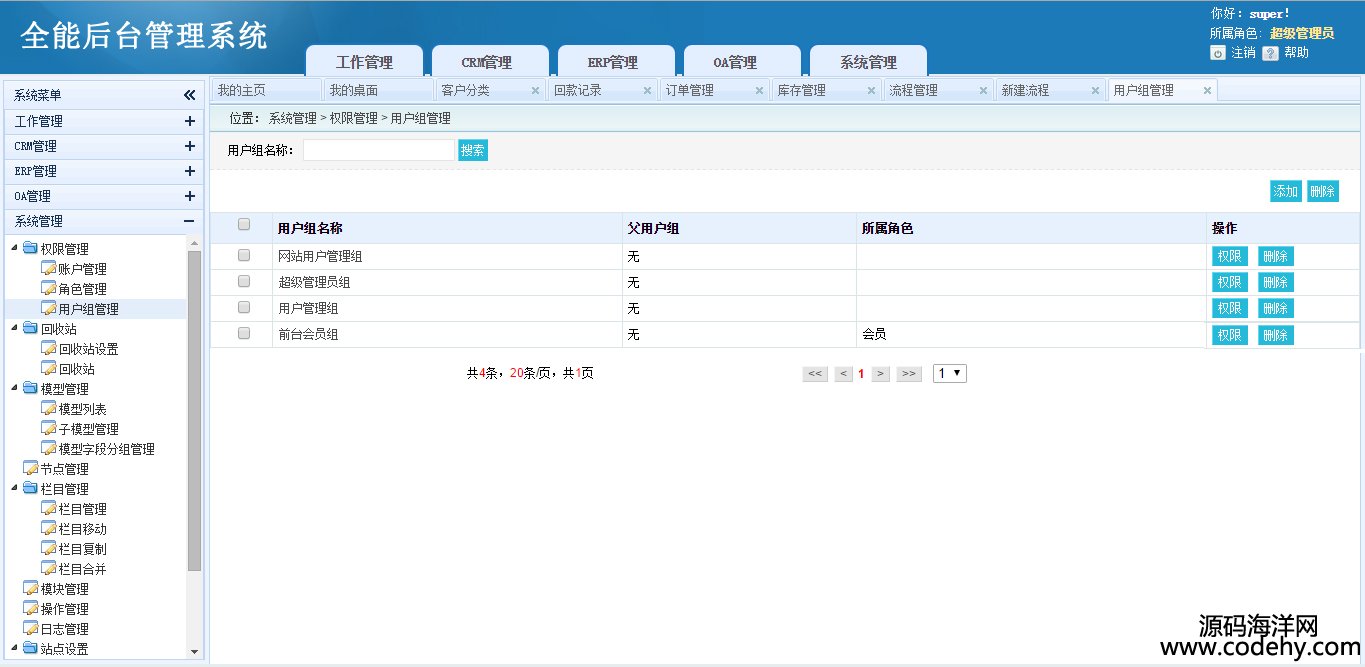The image size is (1365, 667).
Task: Collapse the 系统管理 sidebar section
Action: tap(189, 221)
